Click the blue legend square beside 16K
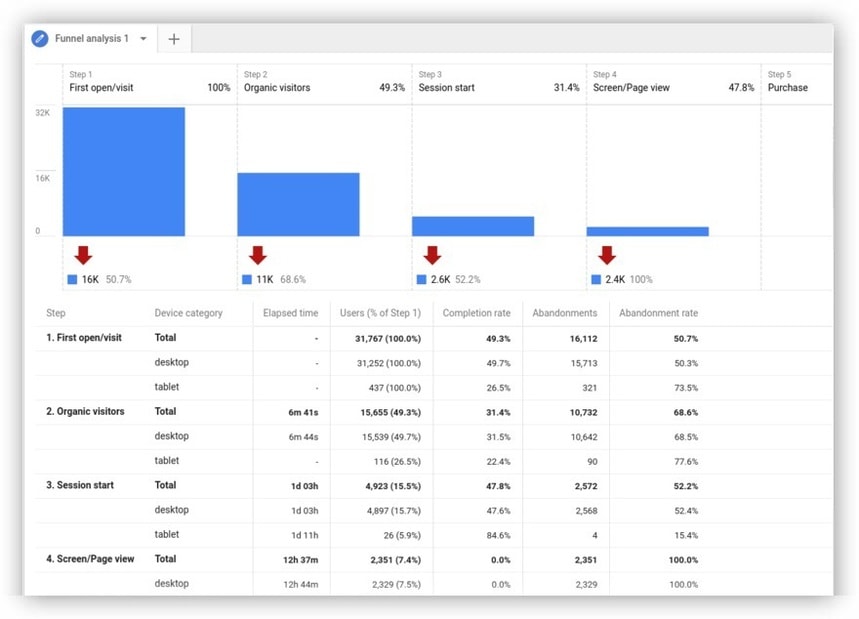Viewport: 859px width, 619px height. click(x=70, y=279)
